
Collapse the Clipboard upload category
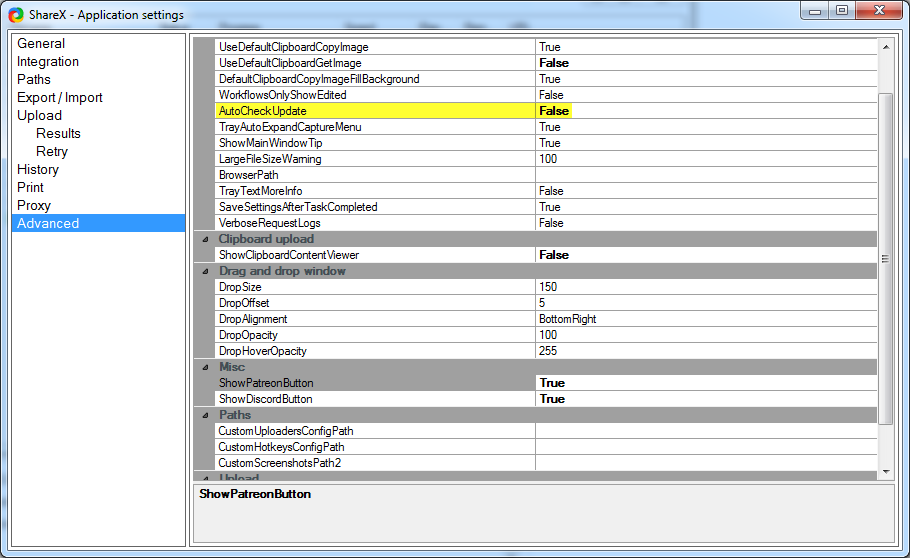pos(205,239)
